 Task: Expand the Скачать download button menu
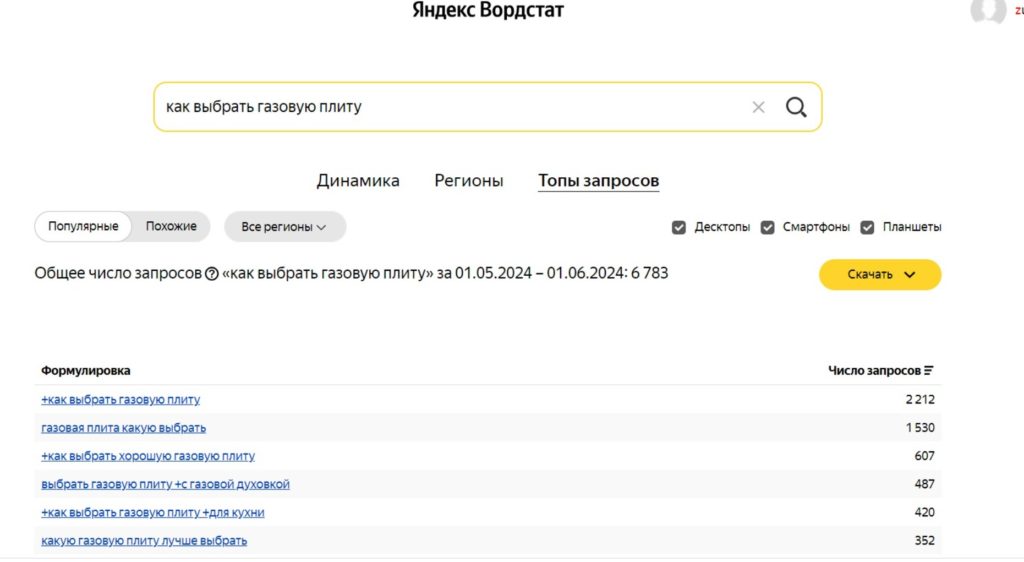point(880,275)
